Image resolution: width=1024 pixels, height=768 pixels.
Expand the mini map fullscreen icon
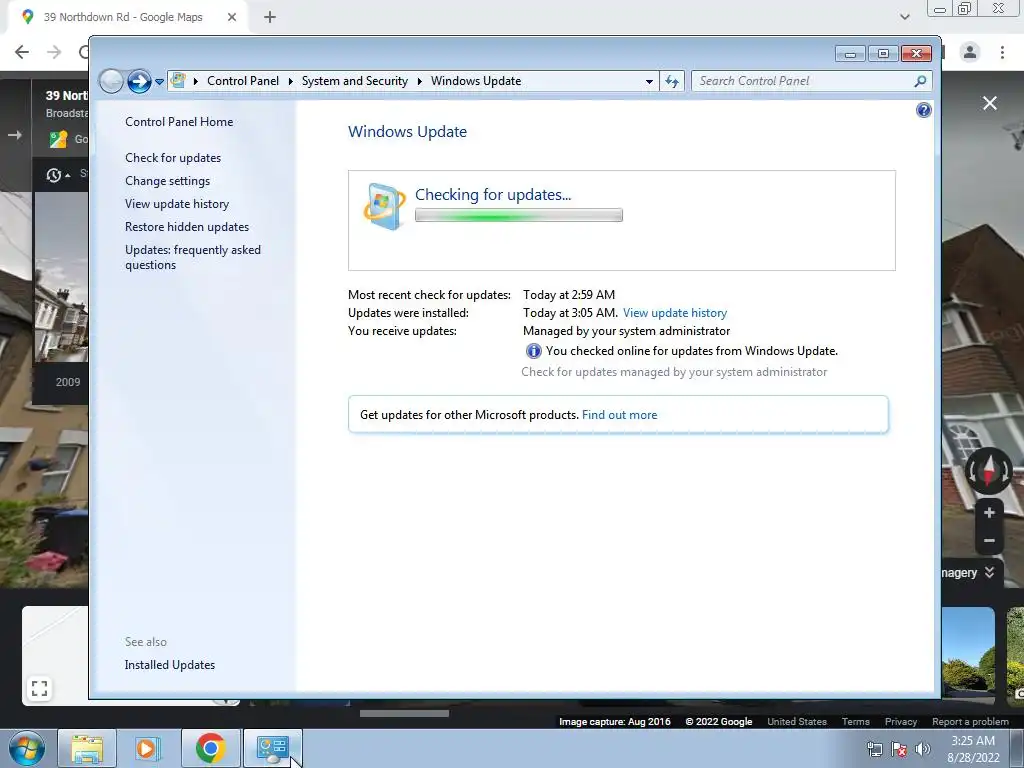39,688
